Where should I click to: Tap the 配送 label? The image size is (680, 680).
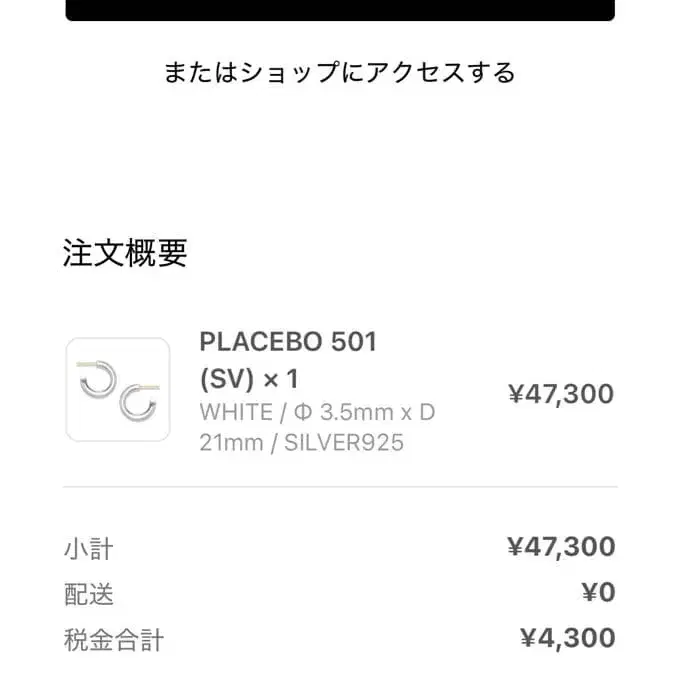click(x=88, y=594)
